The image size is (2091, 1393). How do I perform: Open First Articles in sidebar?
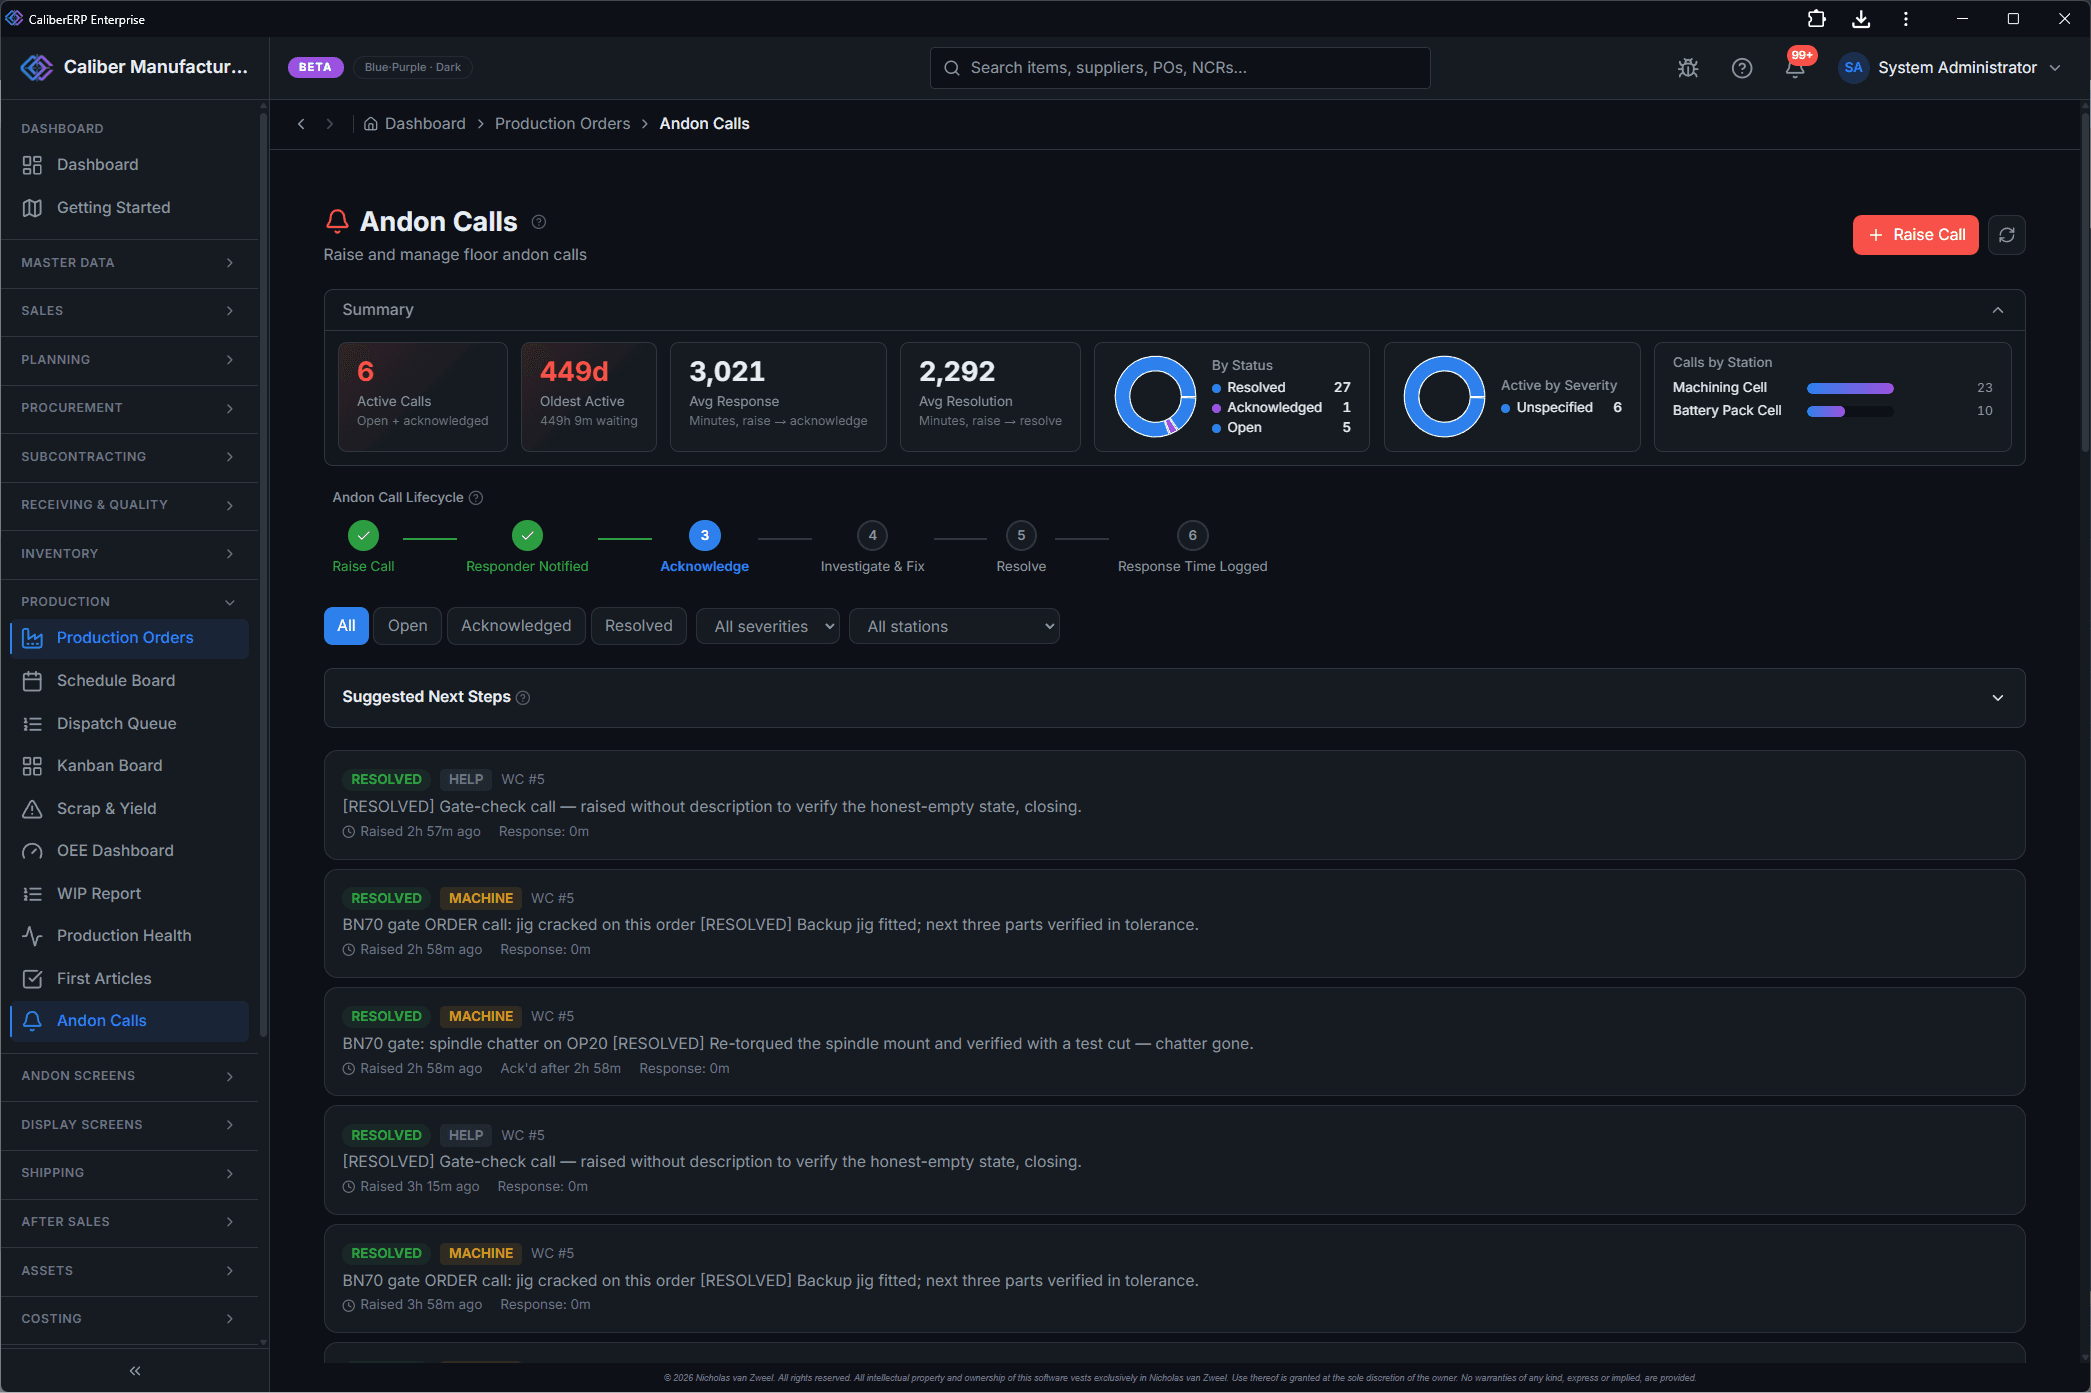coord(129,979)
